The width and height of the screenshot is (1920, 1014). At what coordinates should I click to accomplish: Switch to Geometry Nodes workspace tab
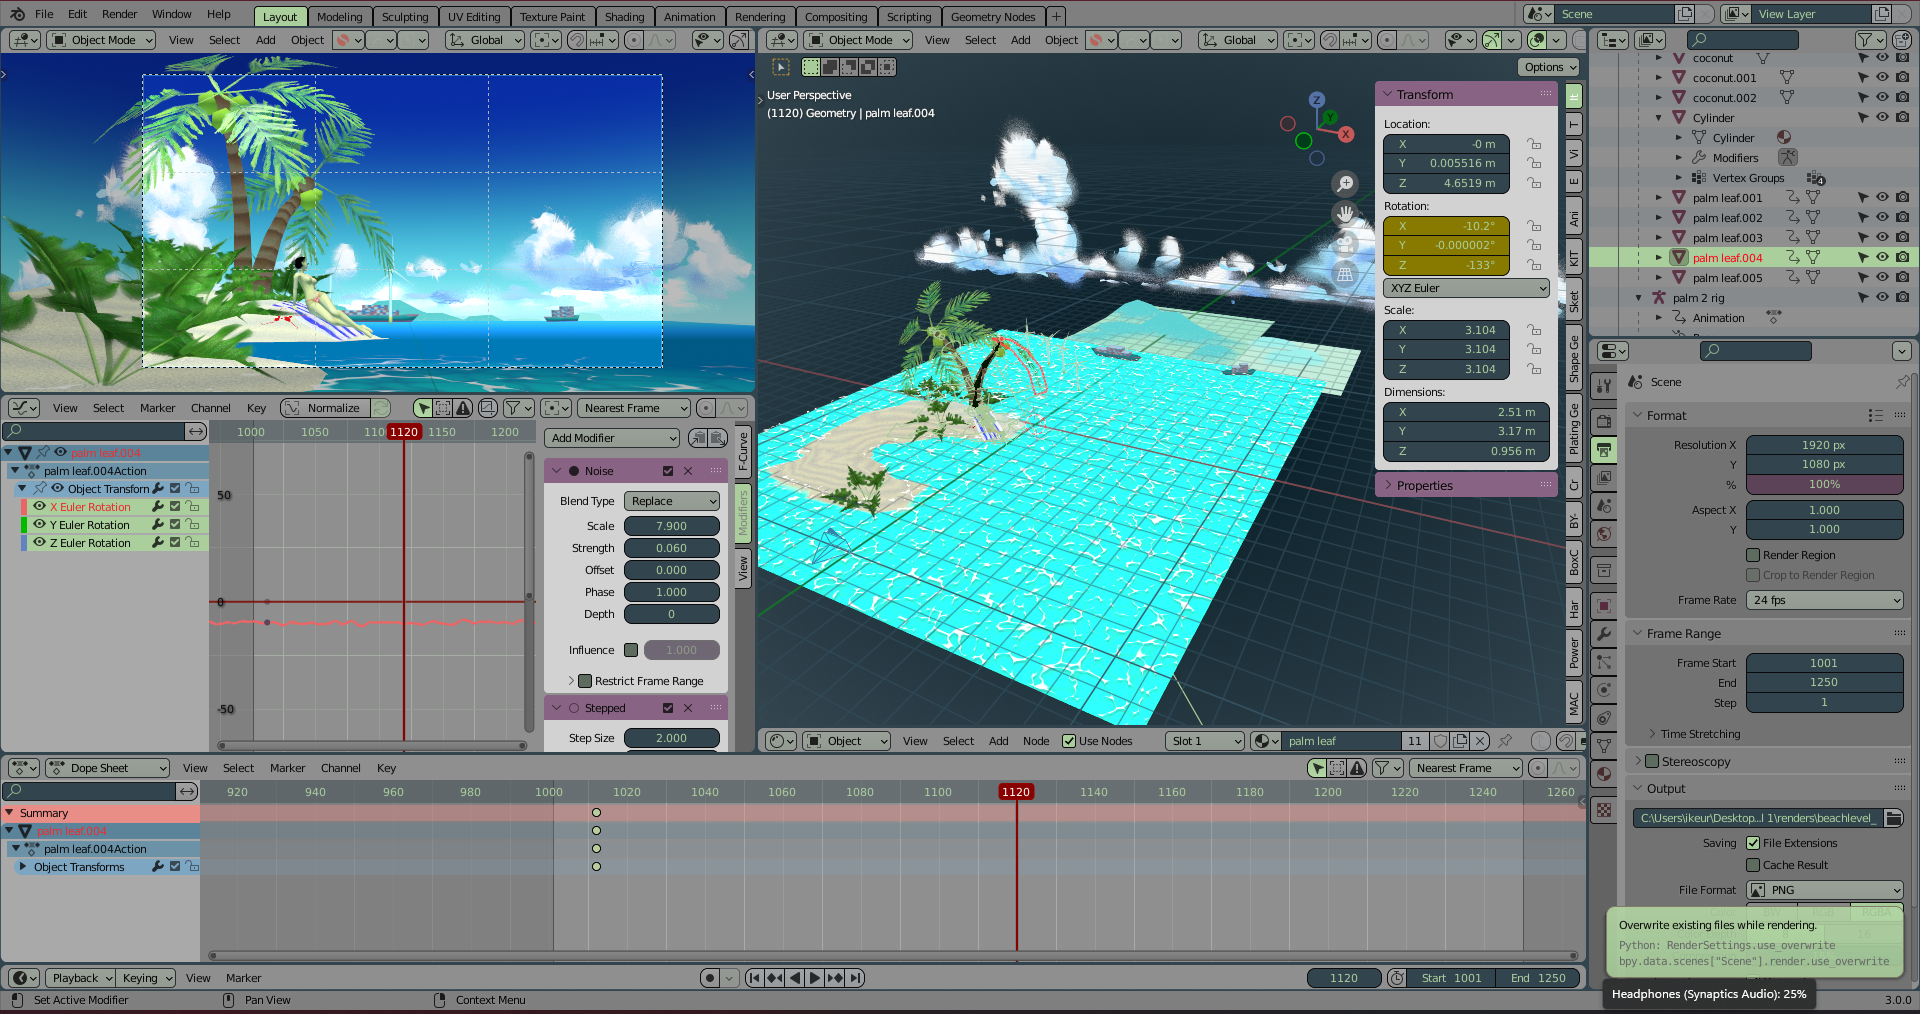click(992, 17)
